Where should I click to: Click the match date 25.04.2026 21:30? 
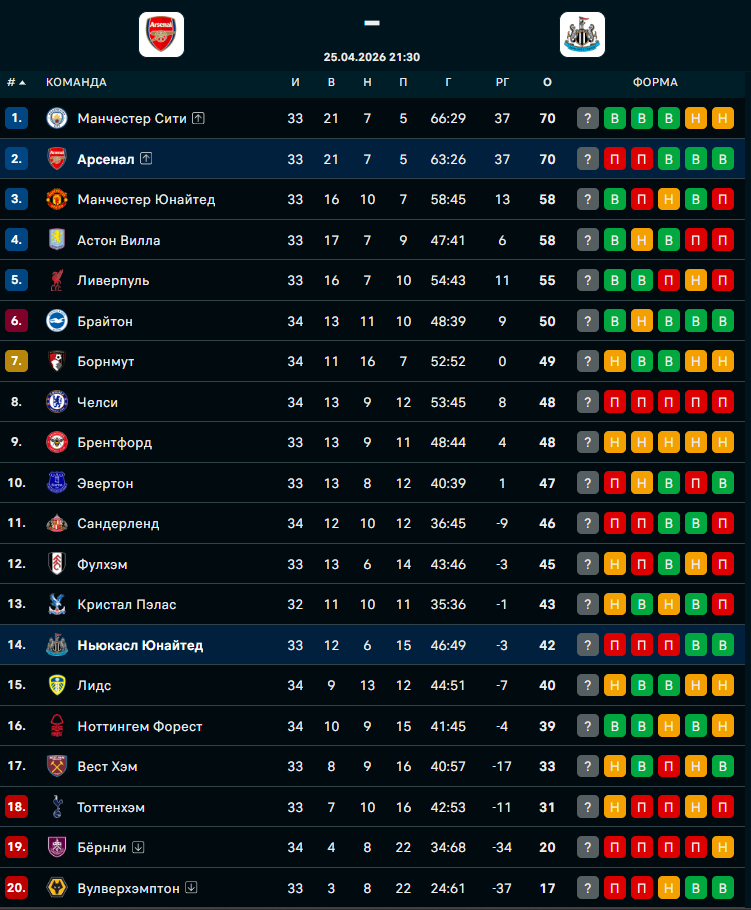click(x=372, y=57)
